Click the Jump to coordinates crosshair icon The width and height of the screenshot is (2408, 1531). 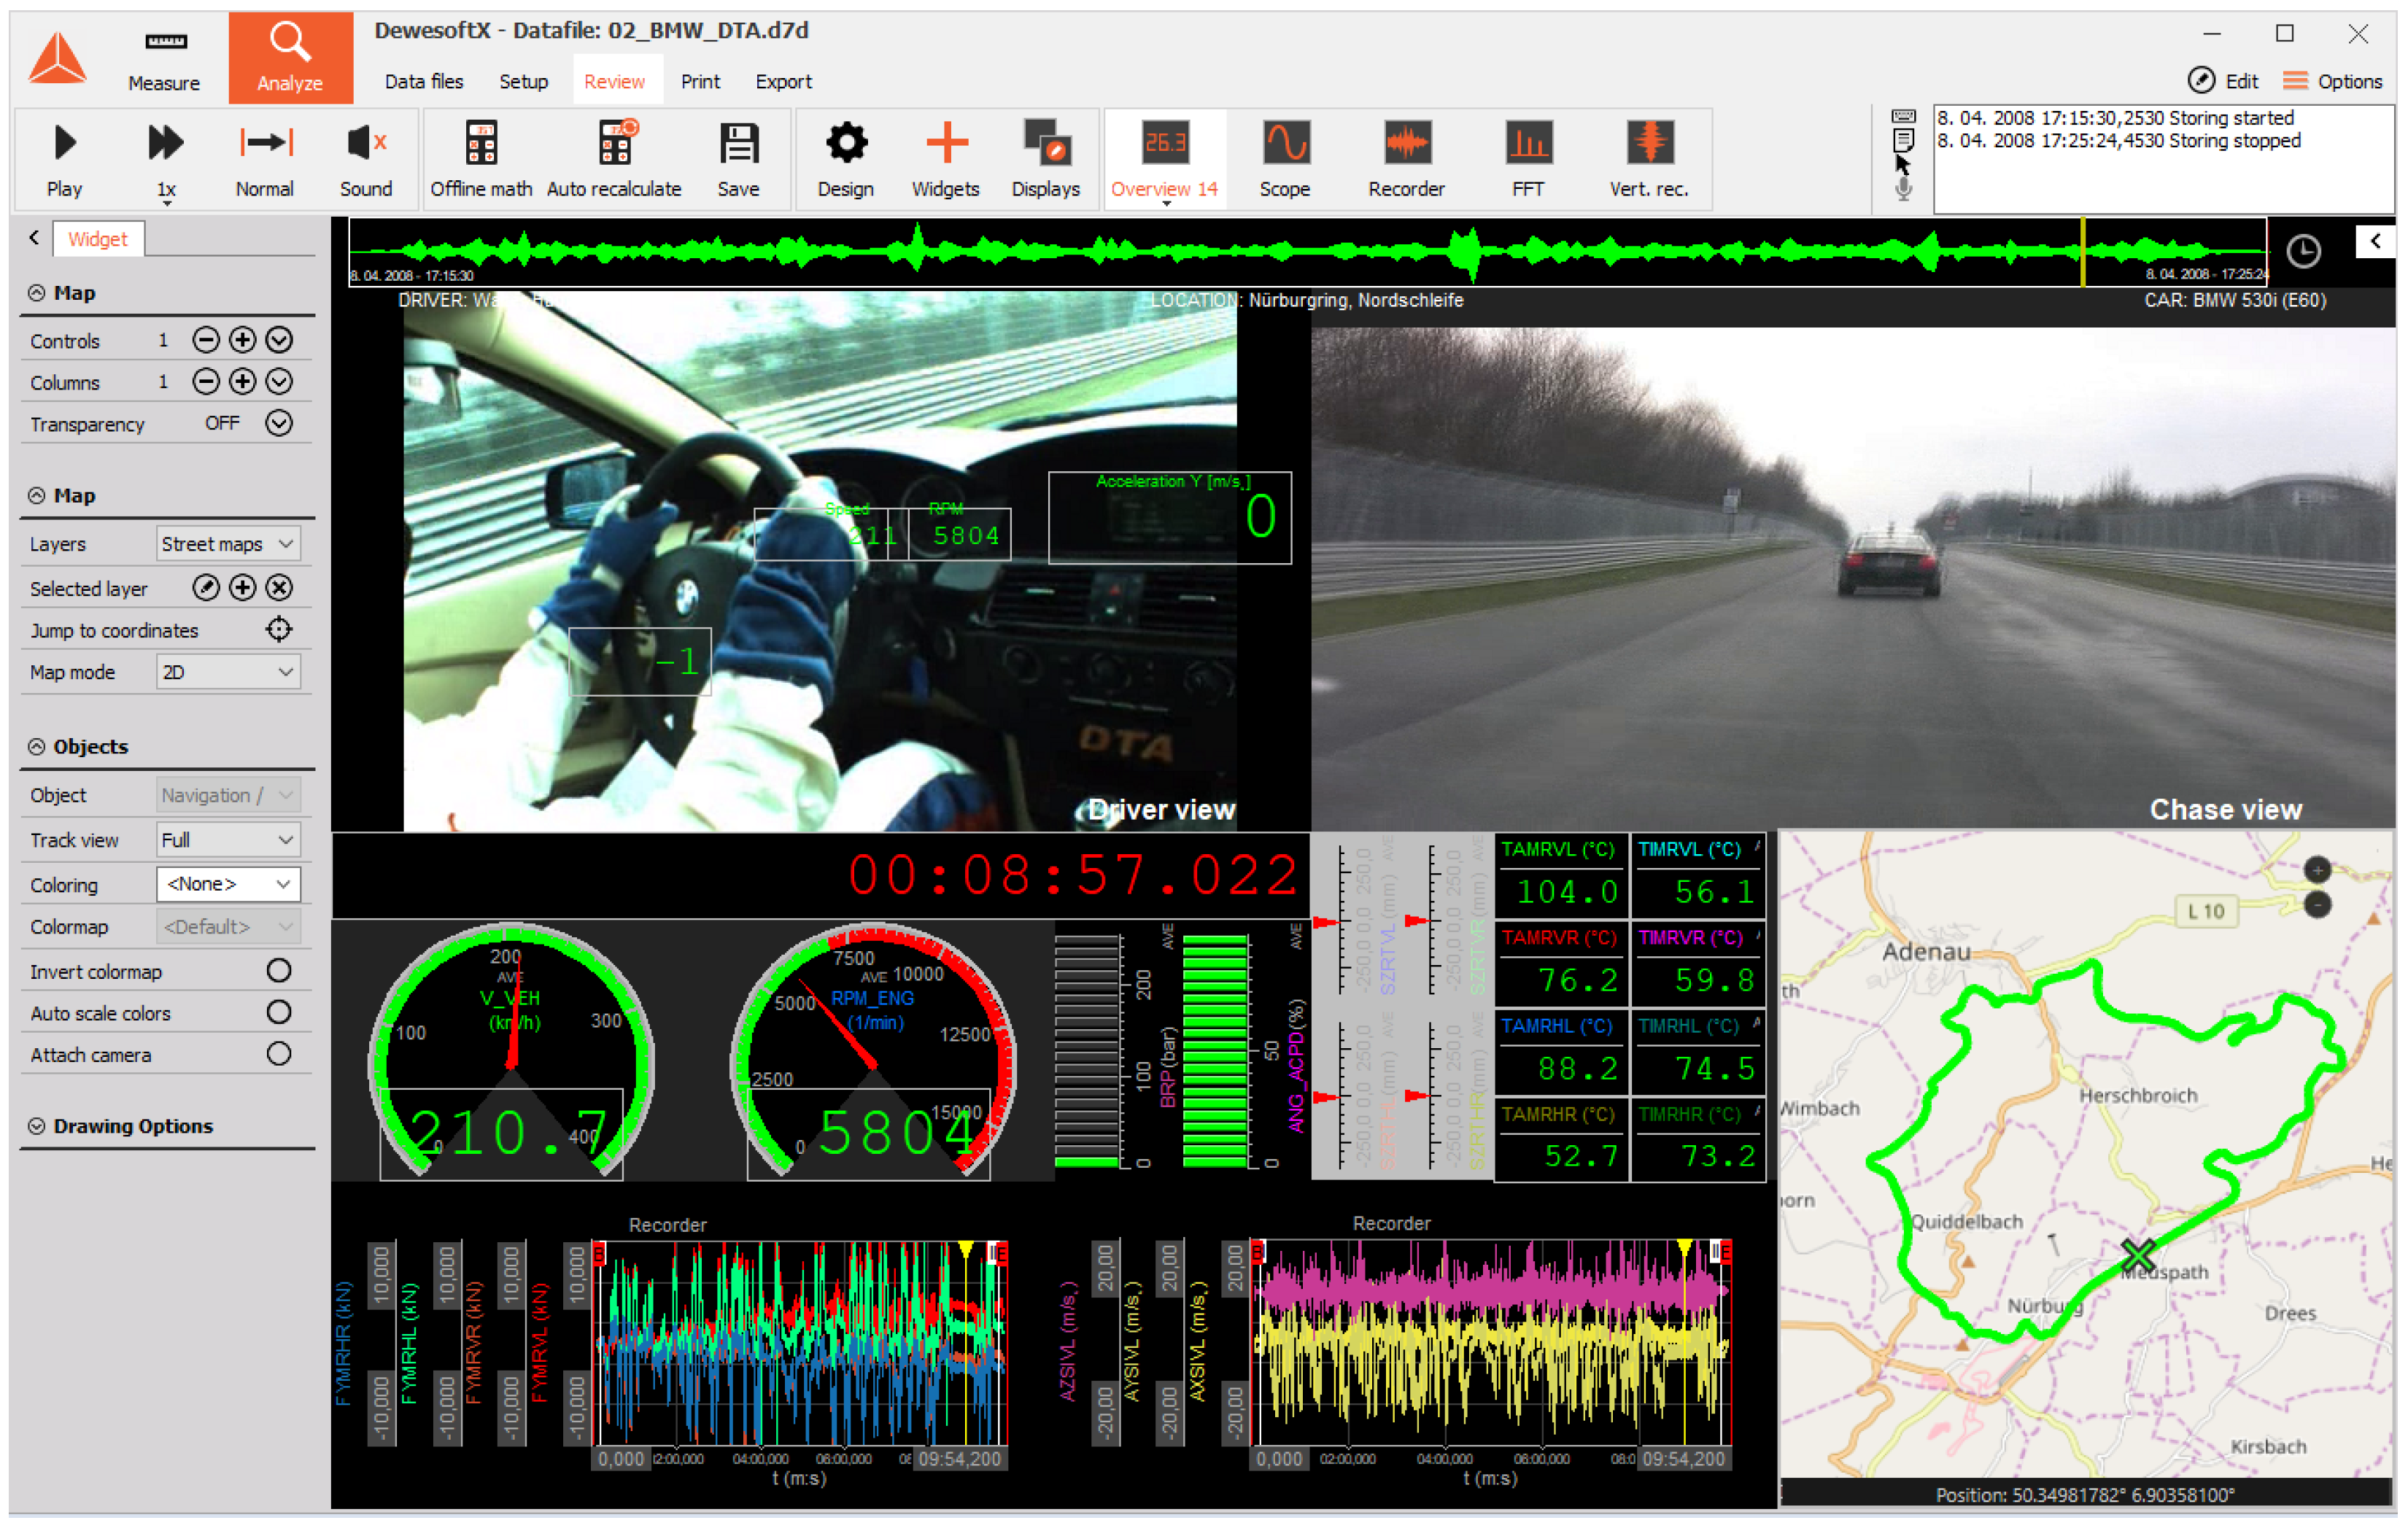pyautogui.click(x=279, y=630)
